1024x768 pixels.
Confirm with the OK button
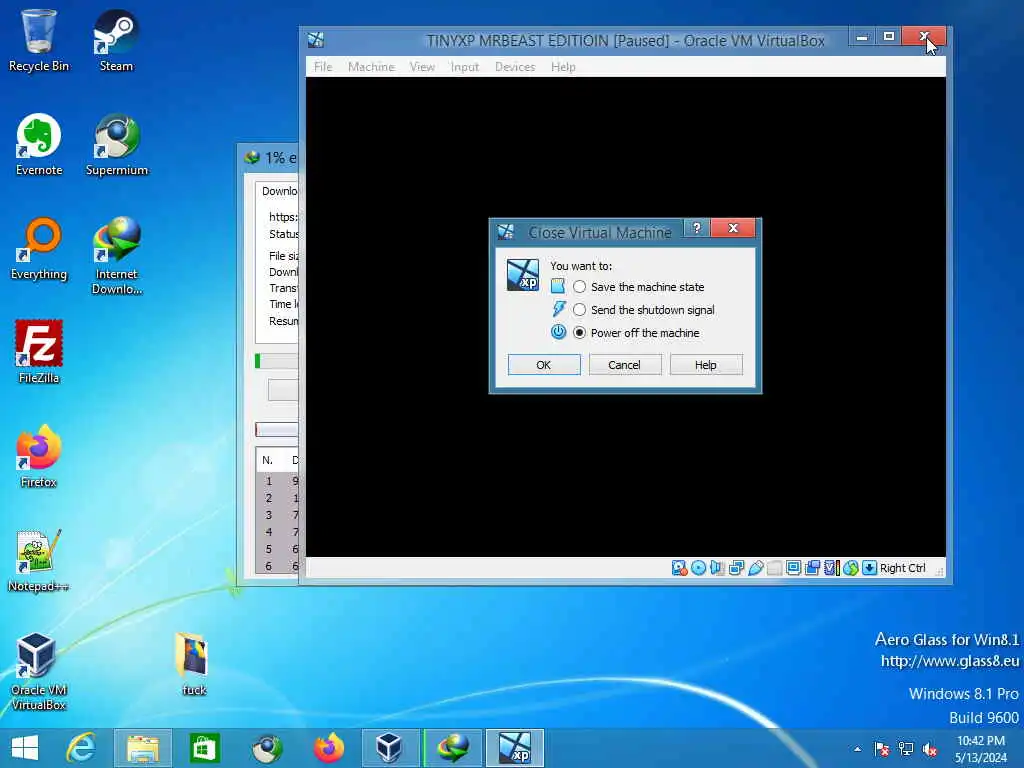tap(544, 365)
